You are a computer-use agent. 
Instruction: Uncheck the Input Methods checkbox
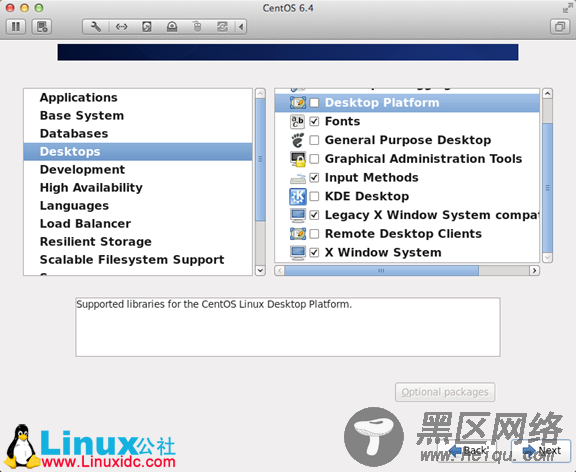314,178
